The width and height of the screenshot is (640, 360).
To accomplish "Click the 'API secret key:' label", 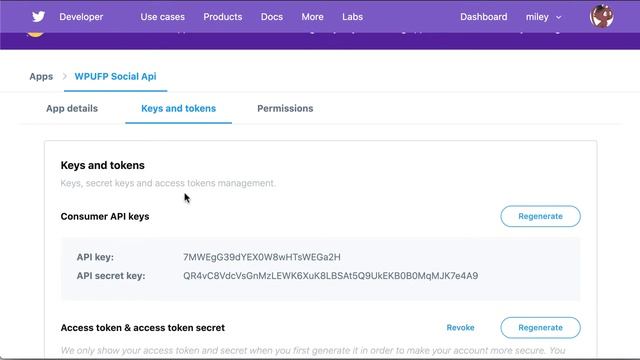I will point(111,276).
